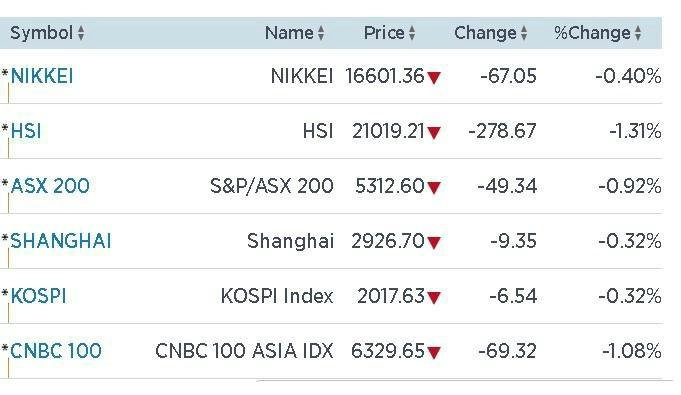Click sort arrows beside Change header

[524, 33]
